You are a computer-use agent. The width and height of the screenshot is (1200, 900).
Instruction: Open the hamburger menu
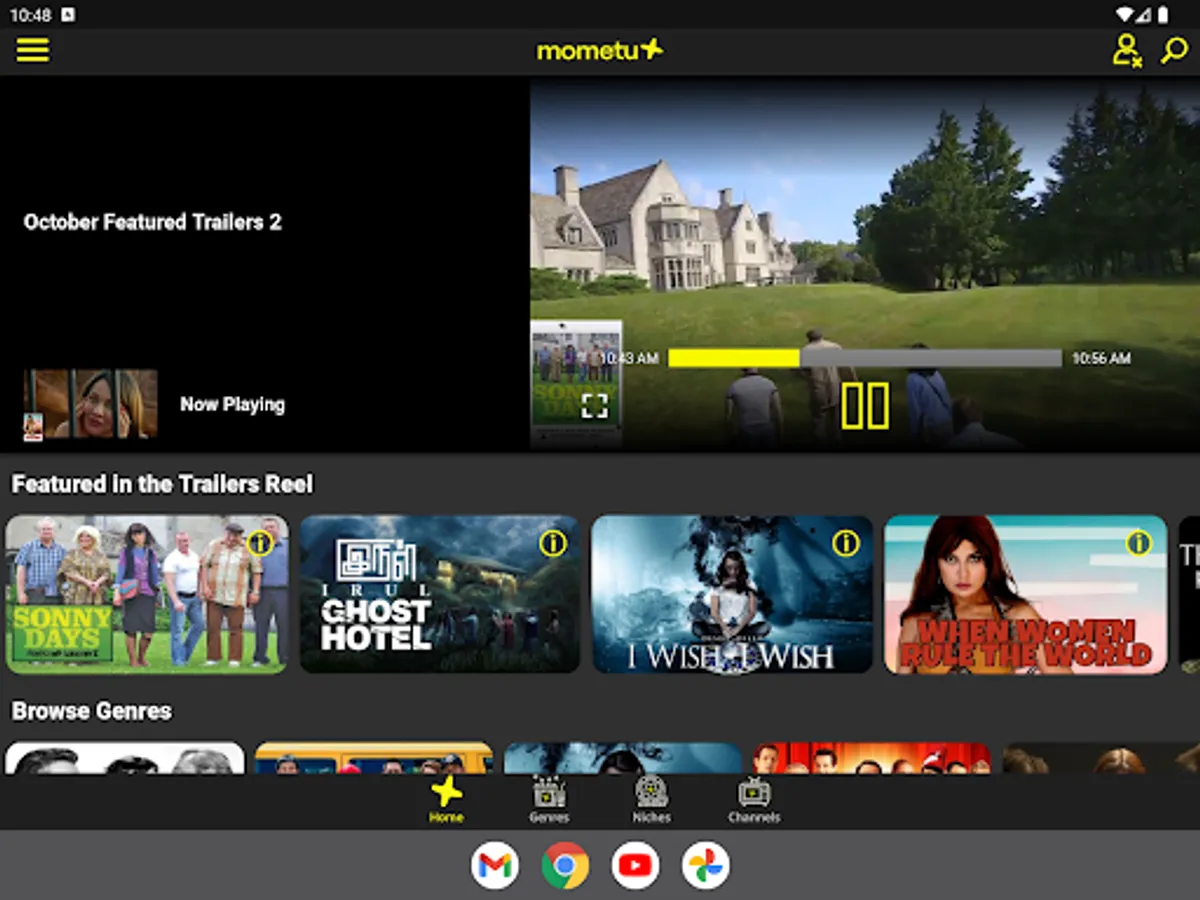pos(32,50)
